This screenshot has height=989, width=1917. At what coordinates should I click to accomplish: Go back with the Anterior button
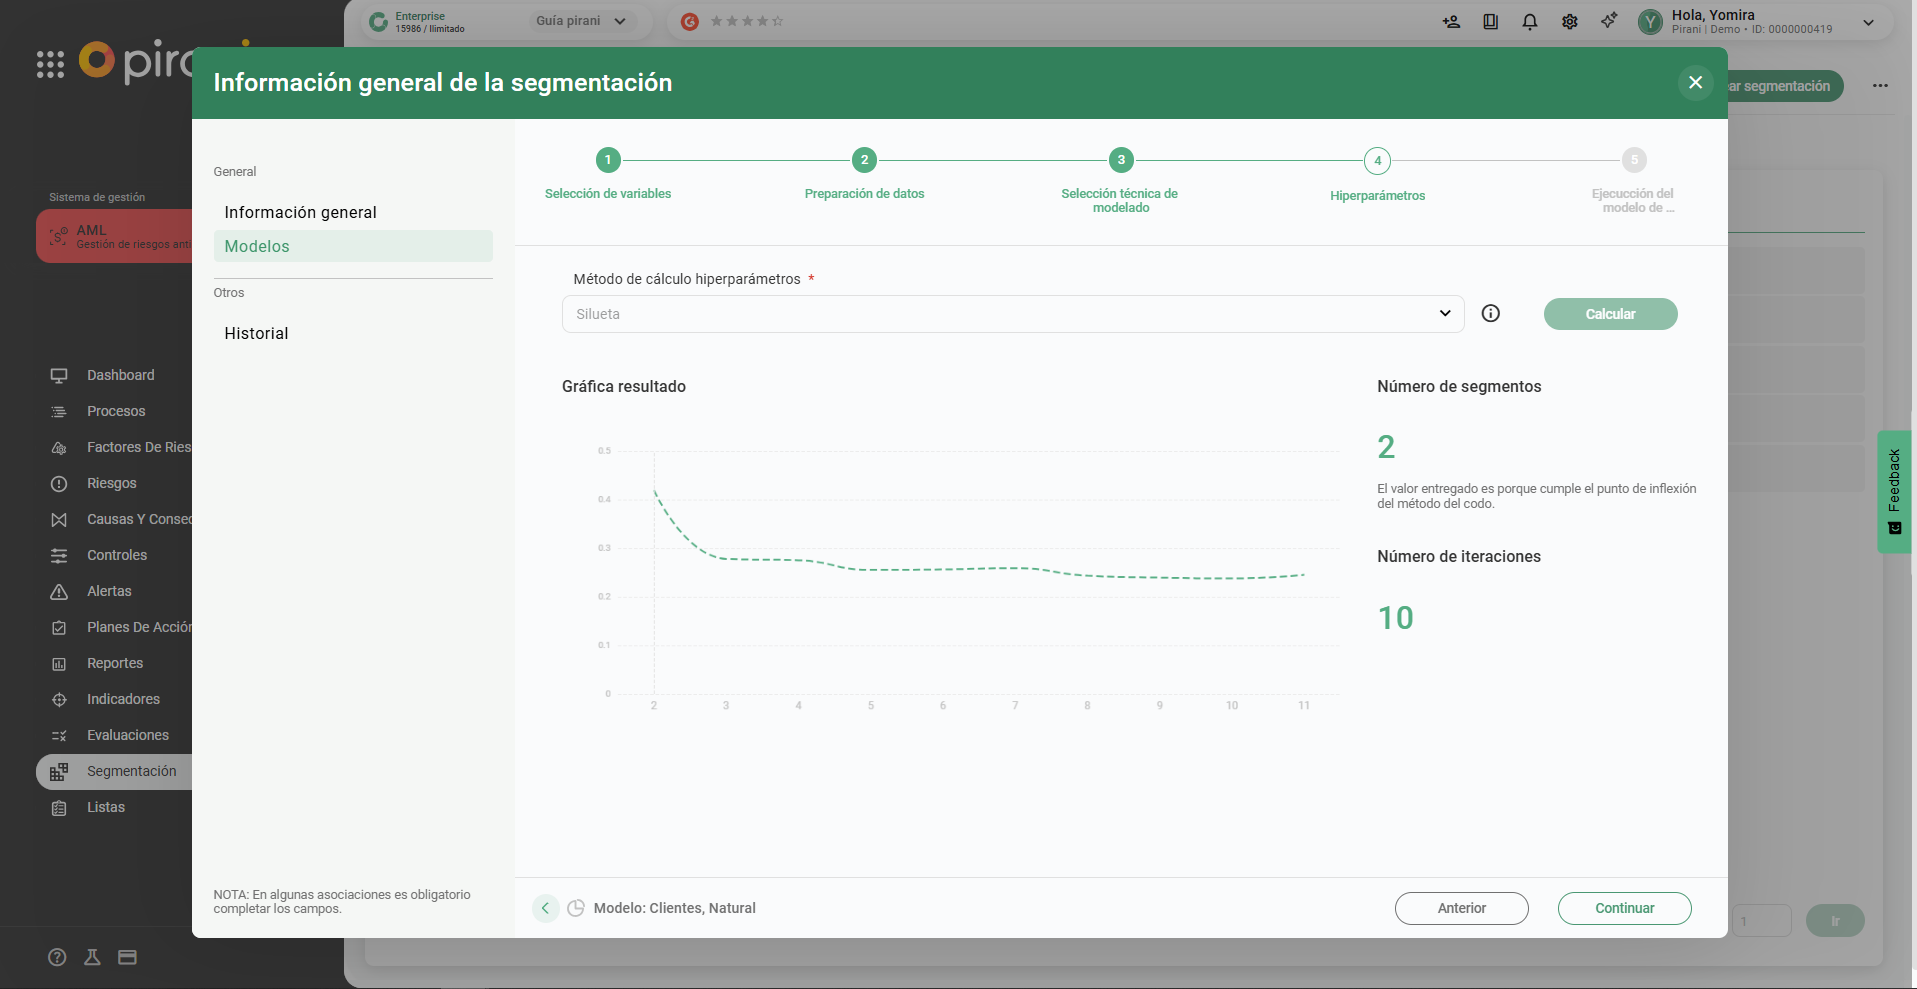1461,908
